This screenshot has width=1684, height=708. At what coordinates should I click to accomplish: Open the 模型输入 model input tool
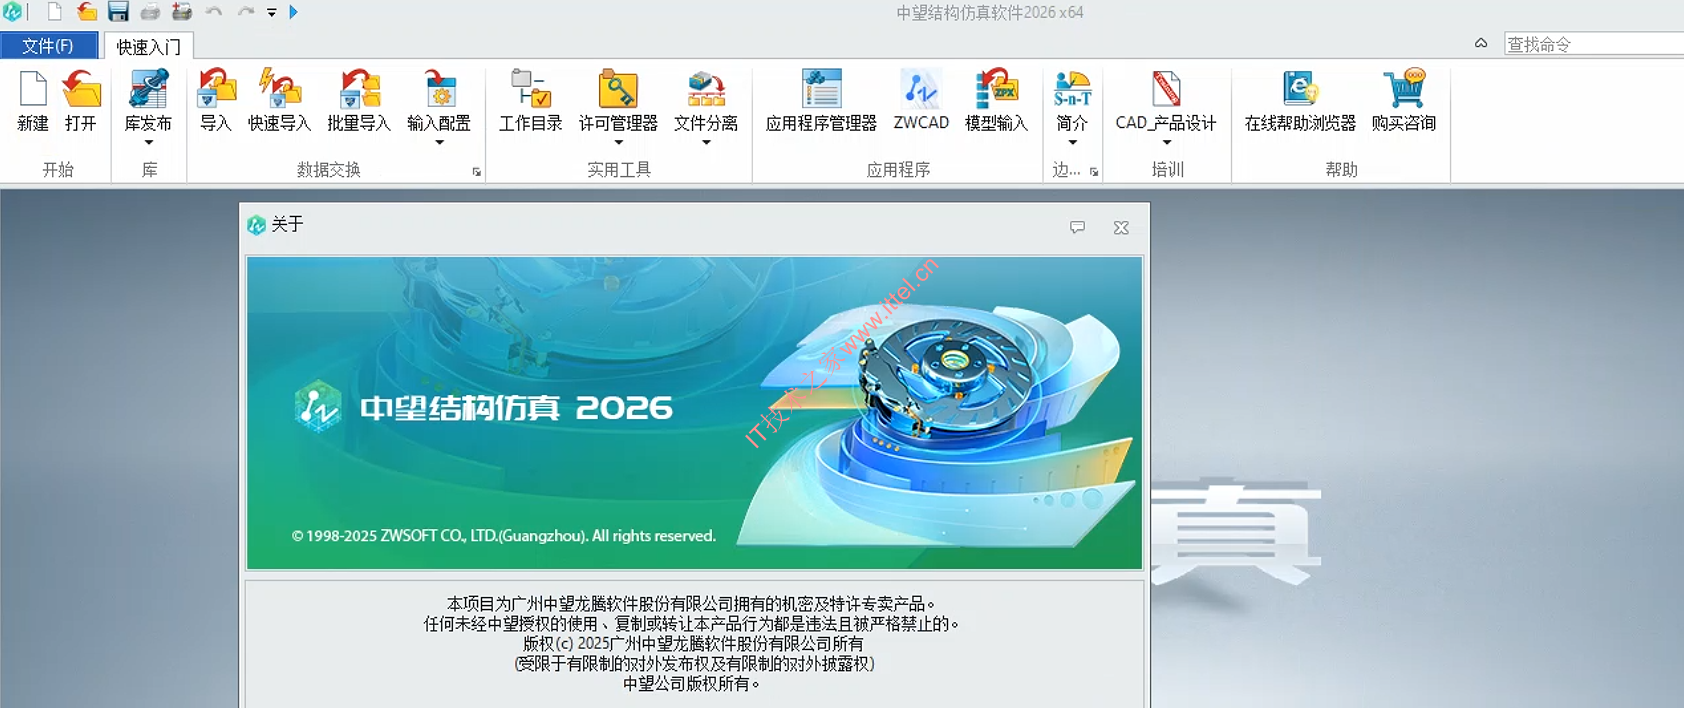[x=996, y=90]
